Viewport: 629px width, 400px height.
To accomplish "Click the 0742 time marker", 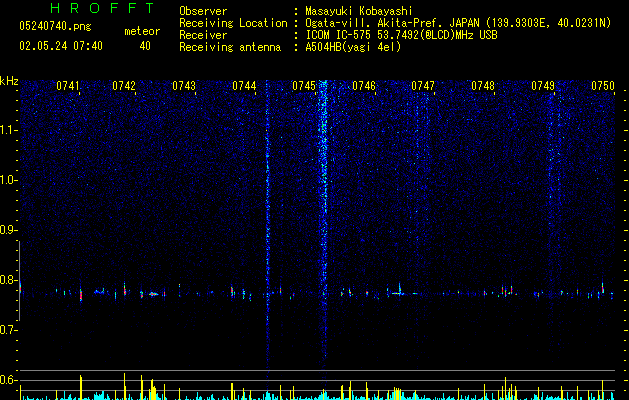I will [124, 86].
